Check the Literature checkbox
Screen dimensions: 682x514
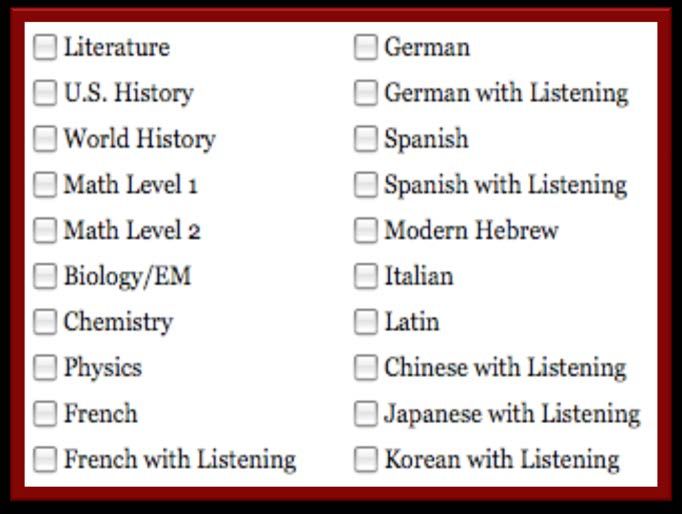point(45,47)
